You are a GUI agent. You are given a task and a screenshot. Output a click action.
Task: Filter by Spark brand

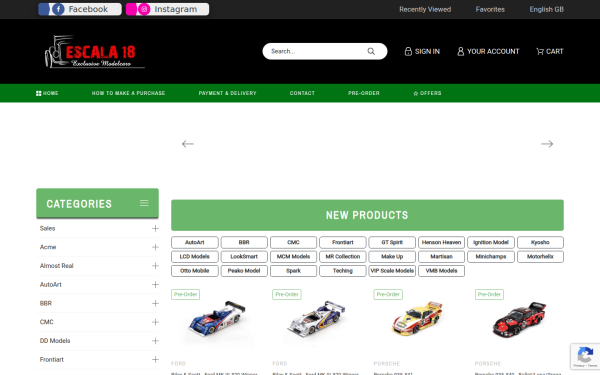tap(293, 271)
